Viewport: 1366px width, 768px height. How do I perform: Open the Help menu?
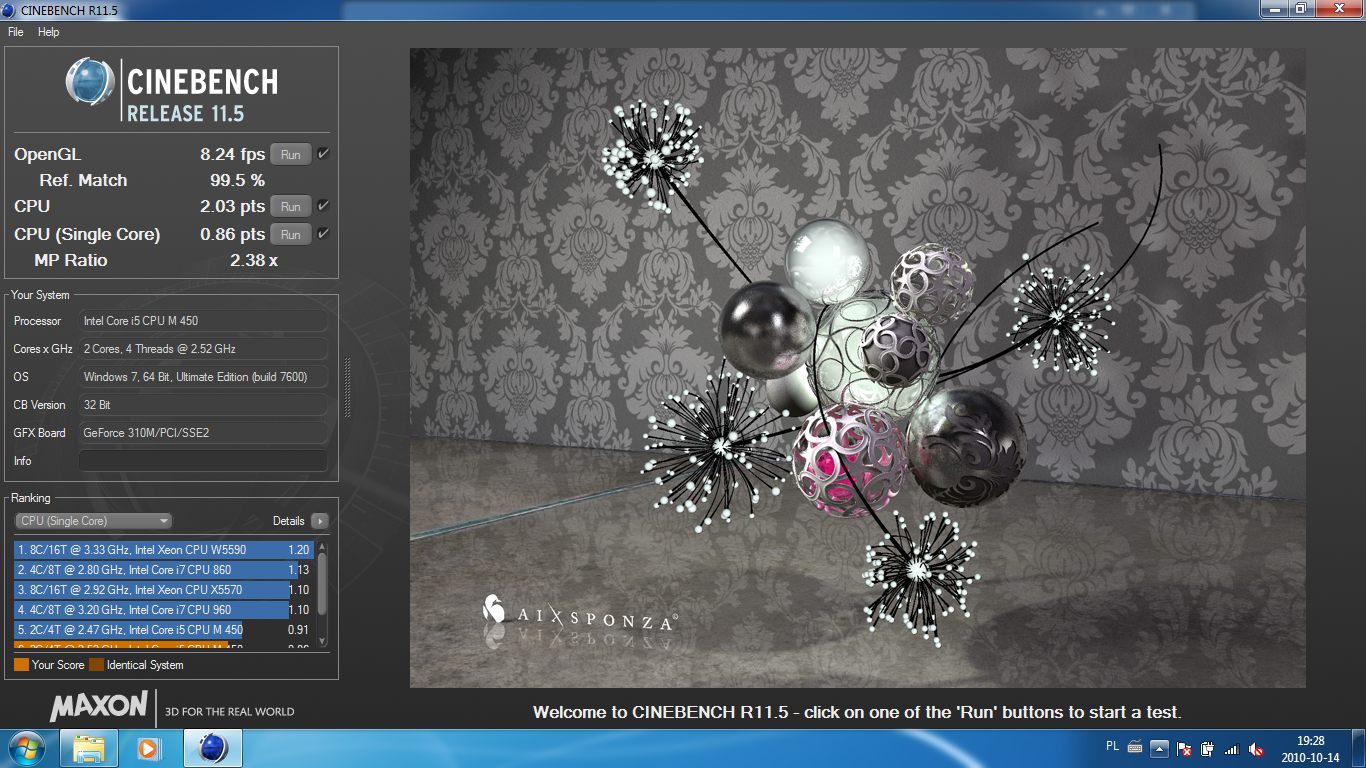tap(48, 32)
